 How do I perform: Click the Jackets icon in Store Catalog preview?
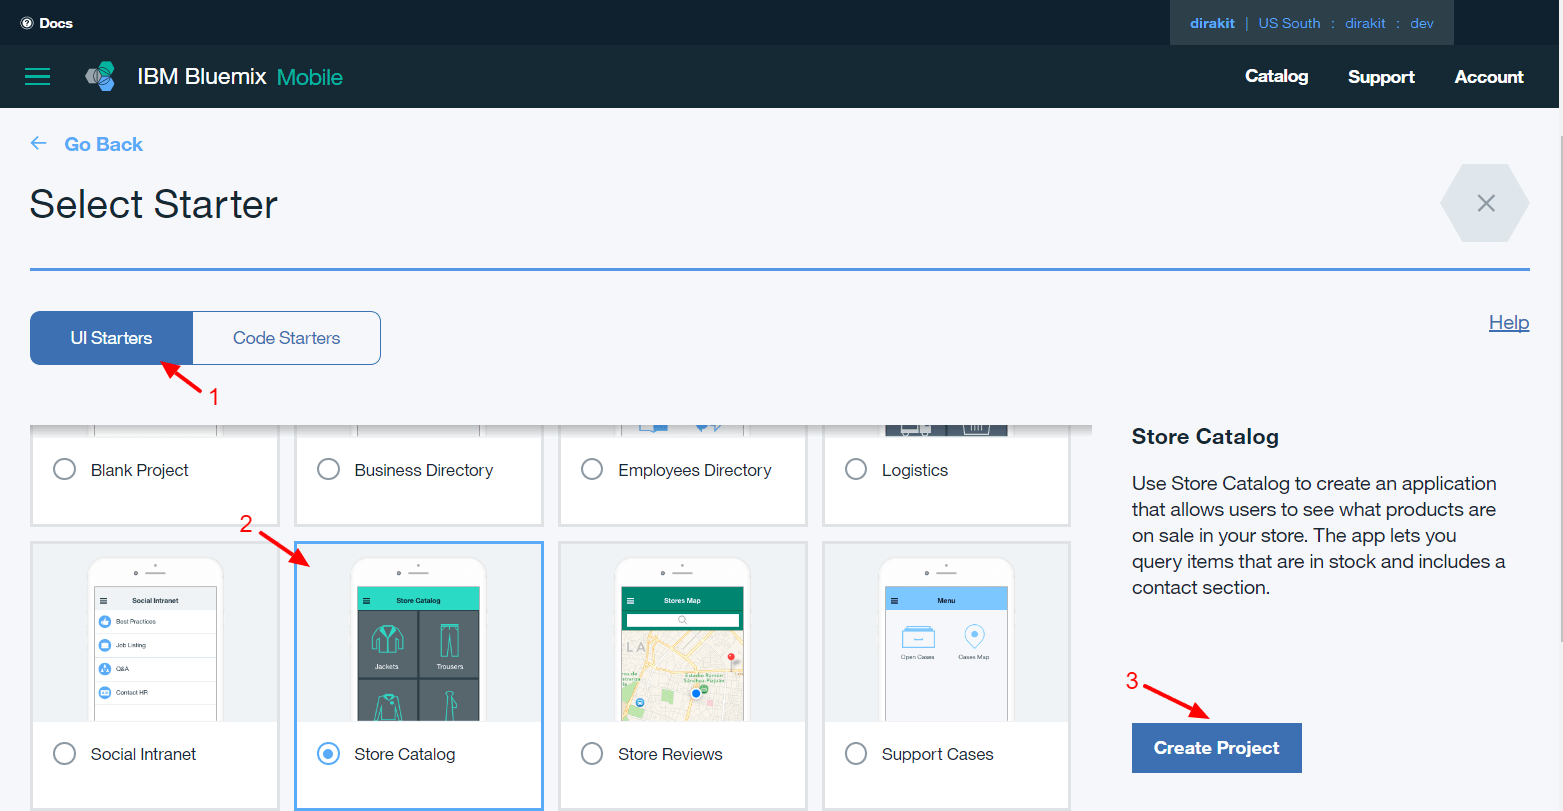pyautogui.click(x=387, y=641)
